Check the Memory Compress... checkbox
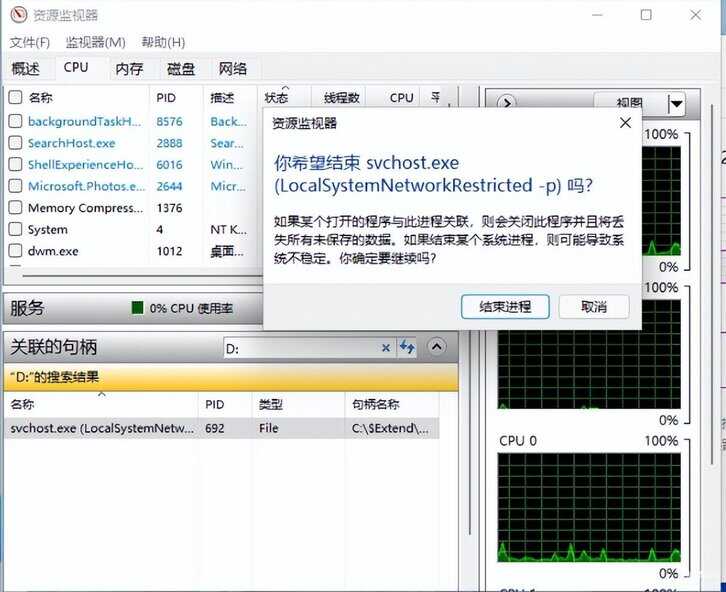The width and height of the screenshot is (726, 592). pos(15,207)
